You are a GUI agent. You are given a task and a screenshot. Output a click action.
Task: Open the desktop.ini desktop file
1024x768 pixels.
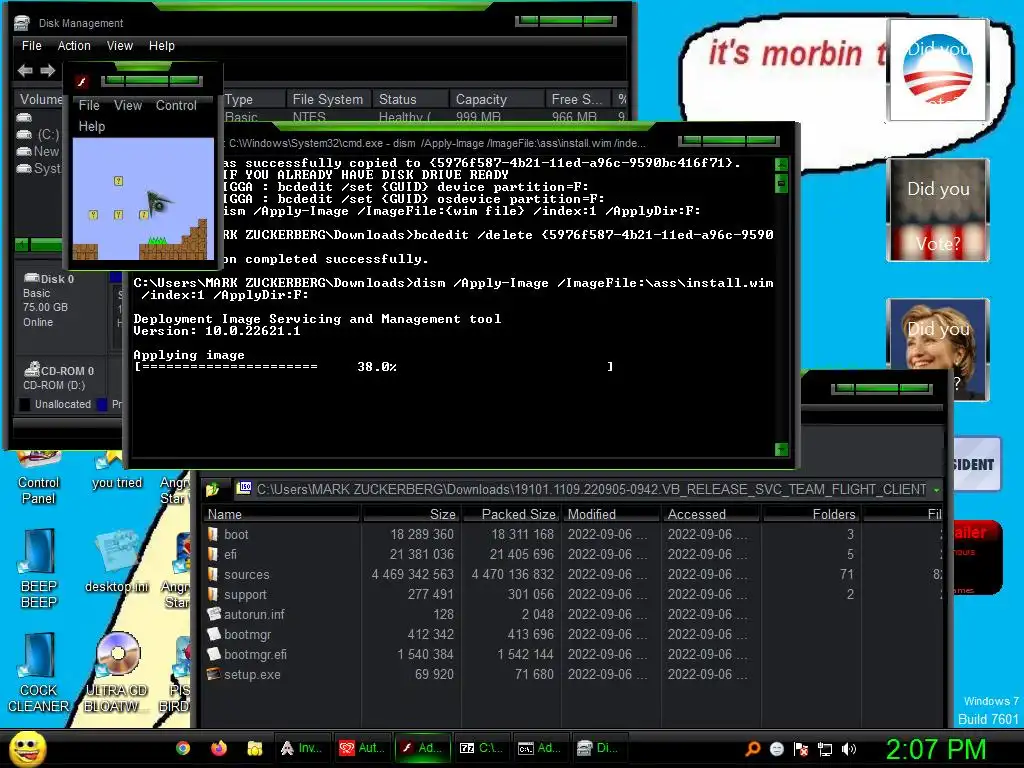(x=117, y=562)
